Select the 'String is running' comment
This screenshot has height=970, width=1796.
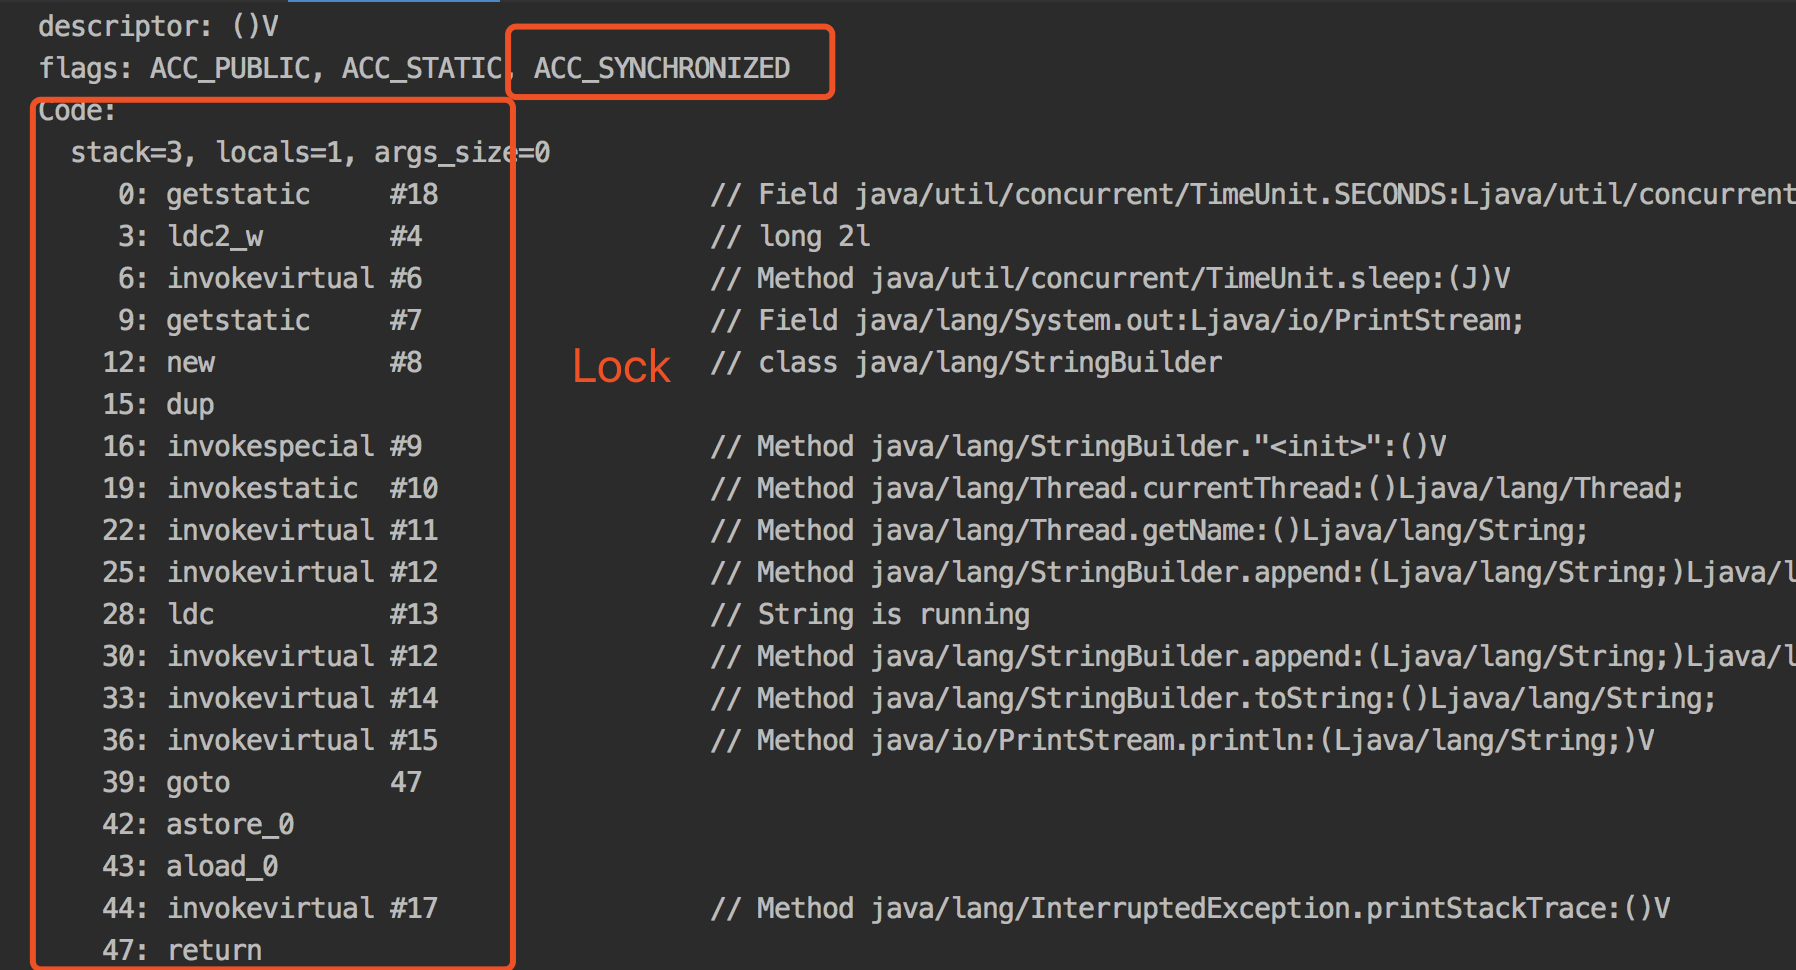[870, 614]
